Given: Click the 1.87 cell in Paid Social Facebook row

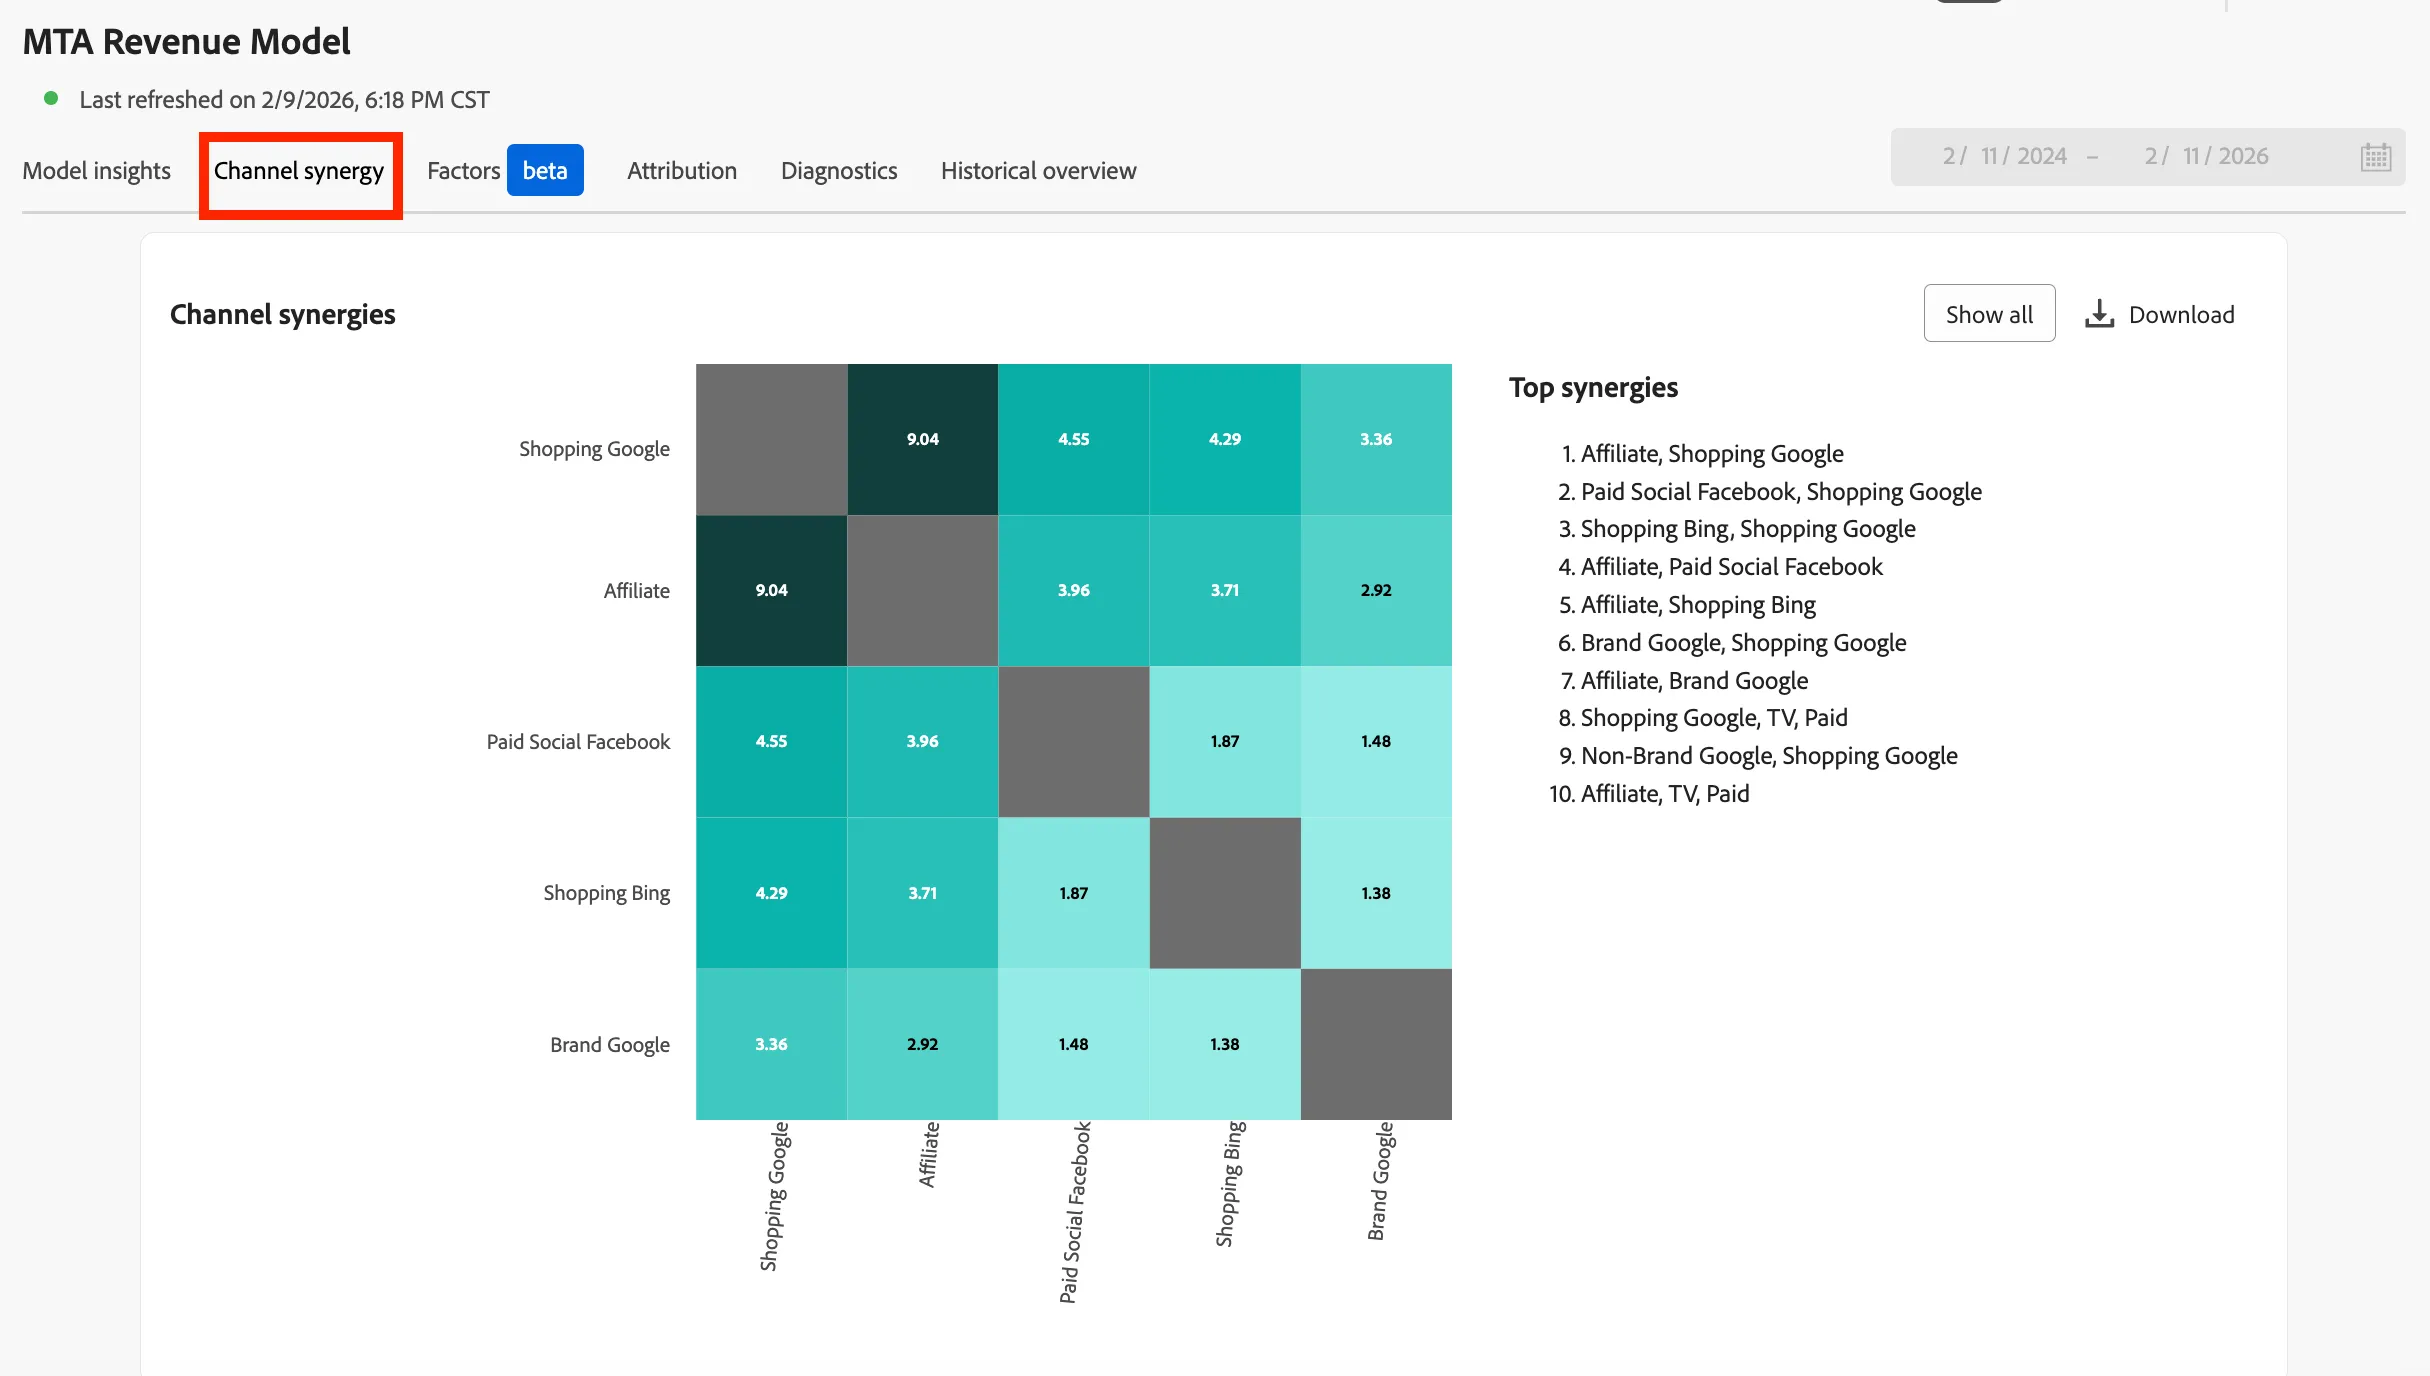Looking at the screenshot, I should click(1225, 741).
